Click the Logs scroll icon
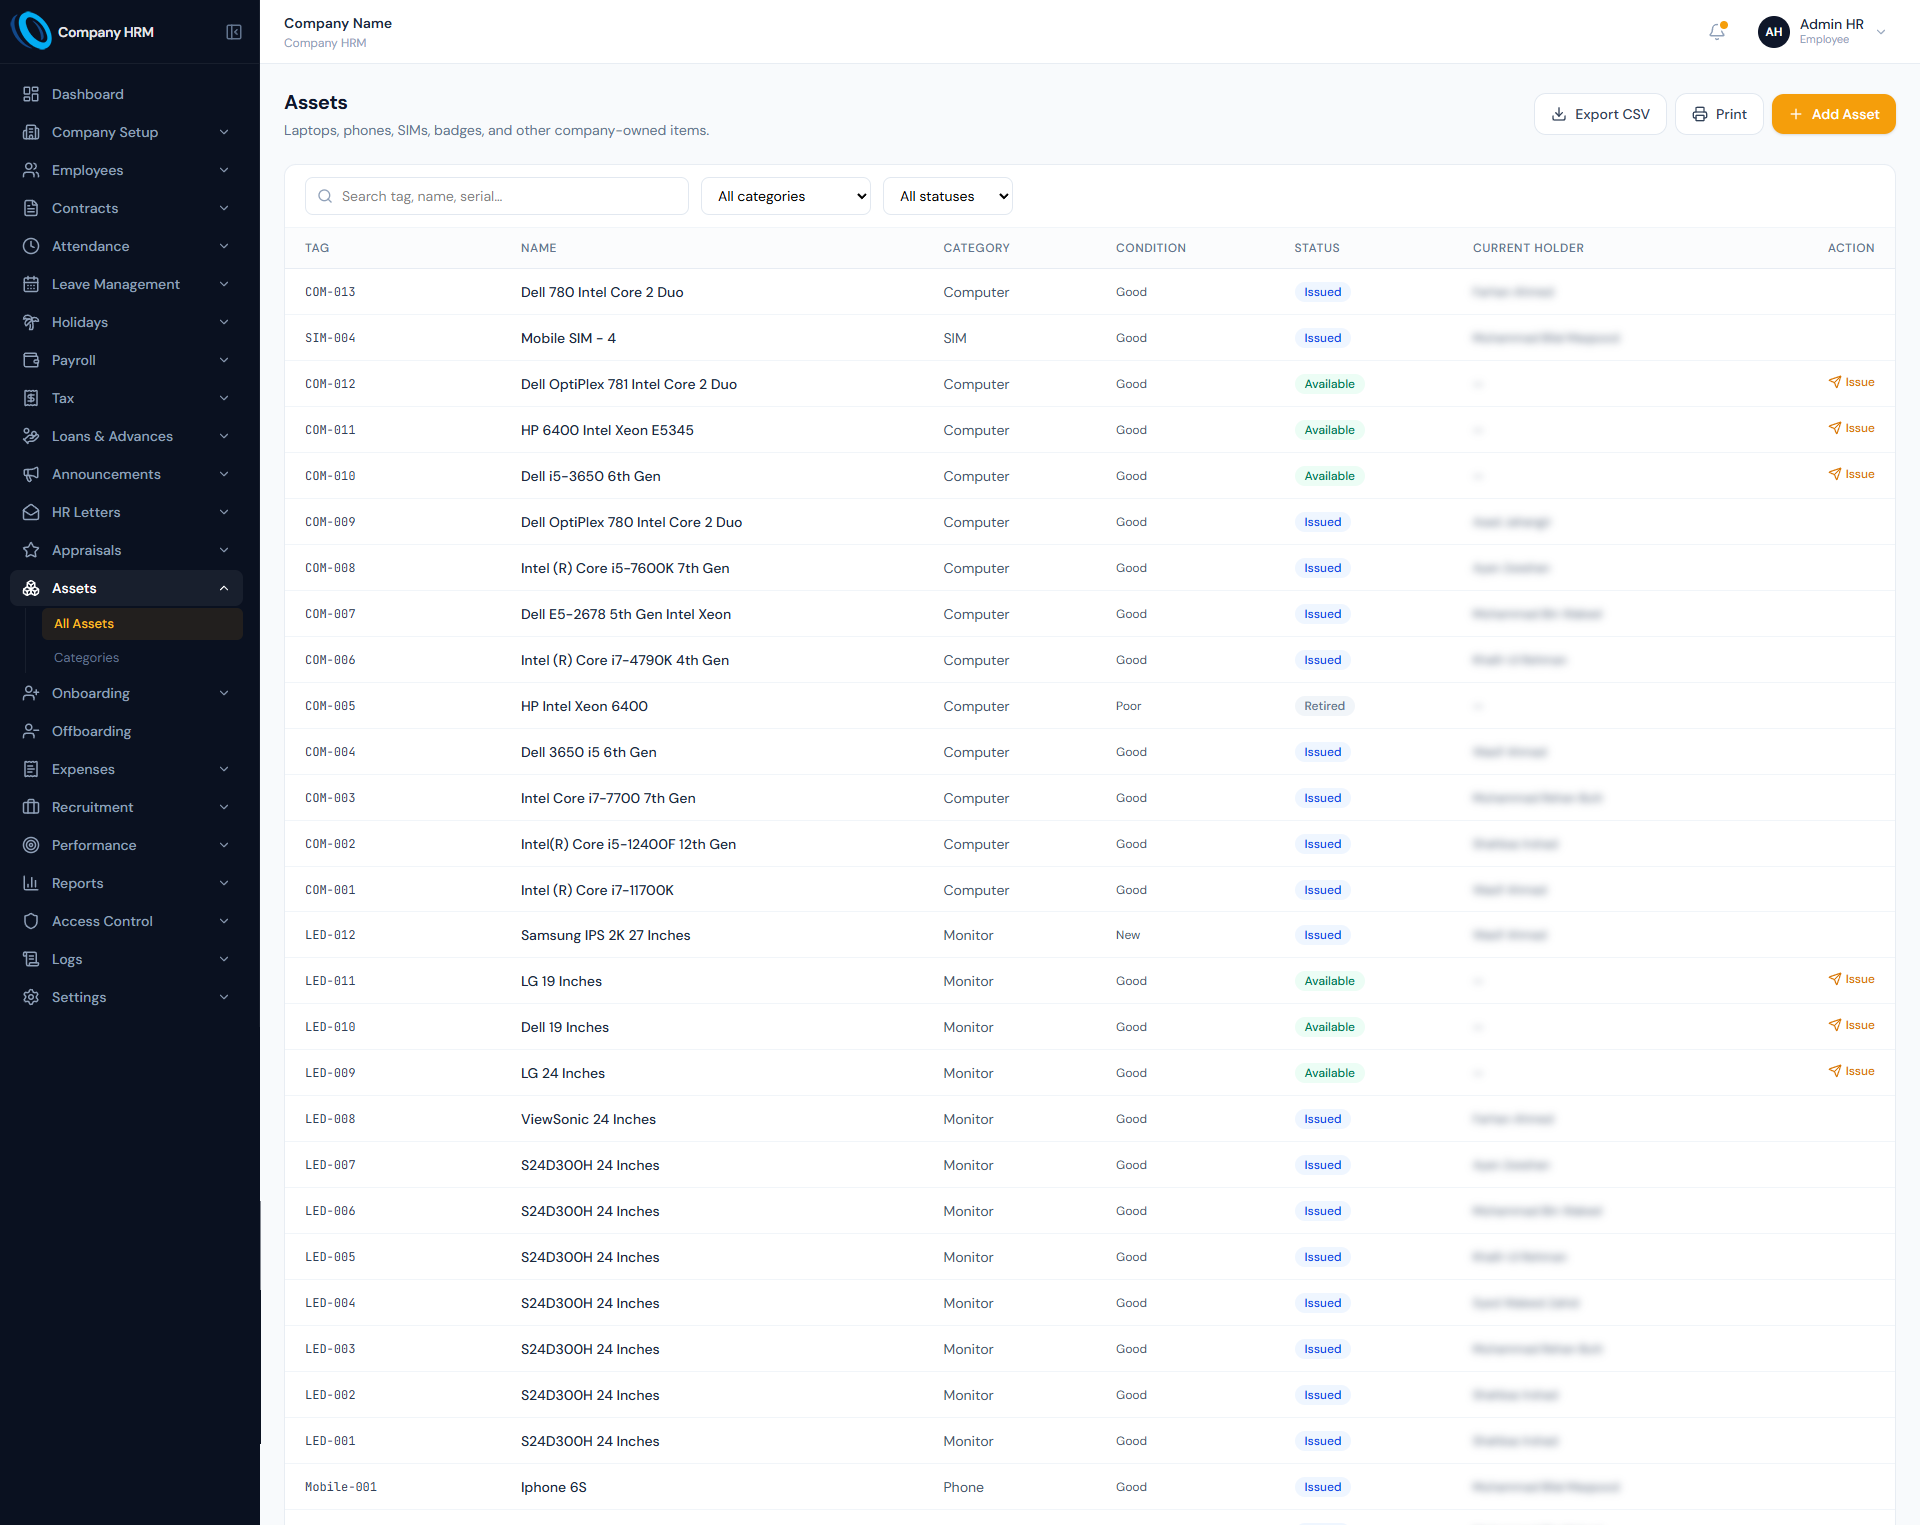This screenshot has width=1920, height=1525. (31, 959)
